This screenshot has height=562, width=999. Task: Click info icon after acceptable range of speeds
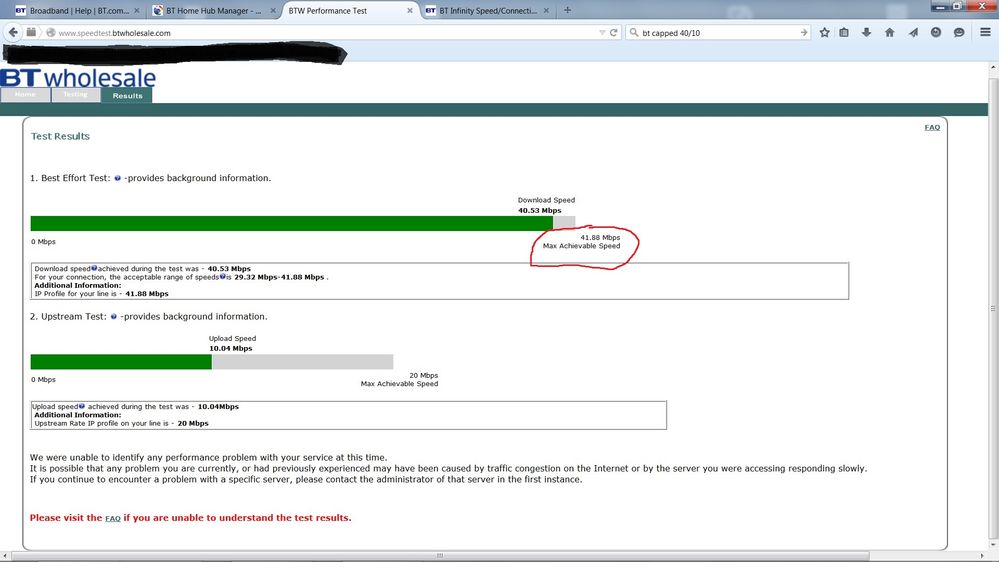(222, 277)
